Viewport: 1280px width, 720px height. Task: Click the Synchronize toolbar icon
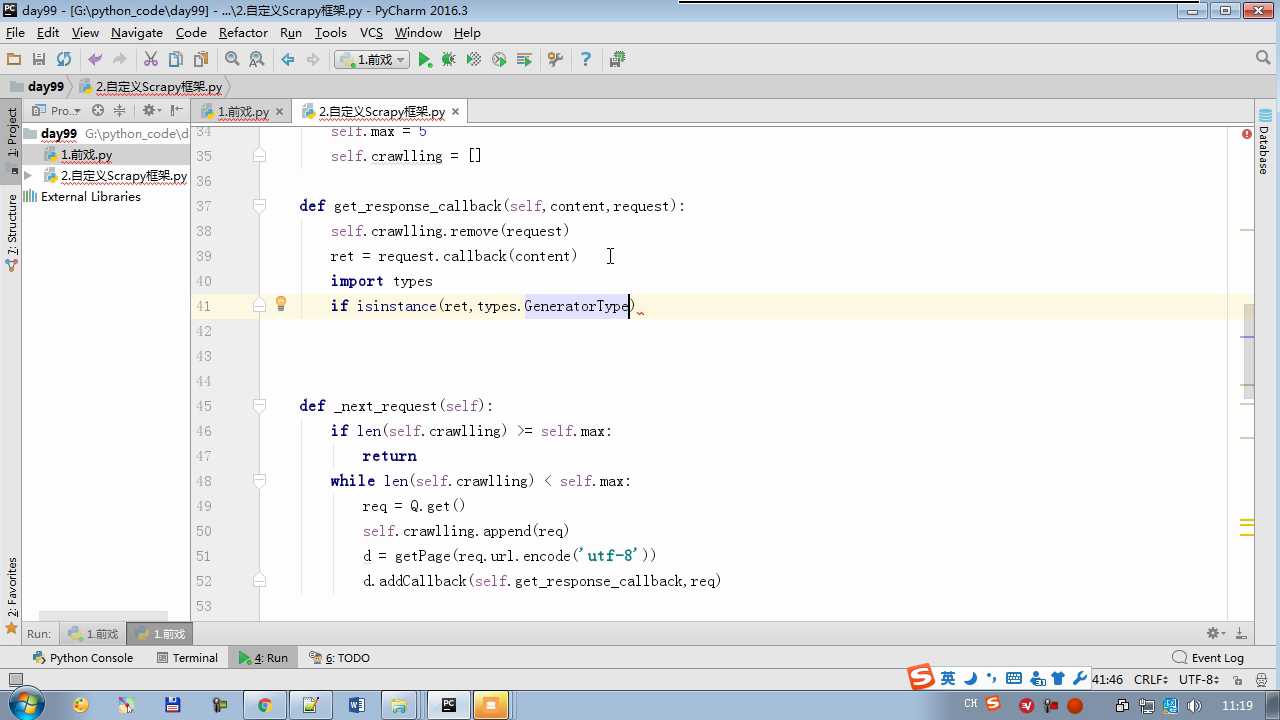64,60
